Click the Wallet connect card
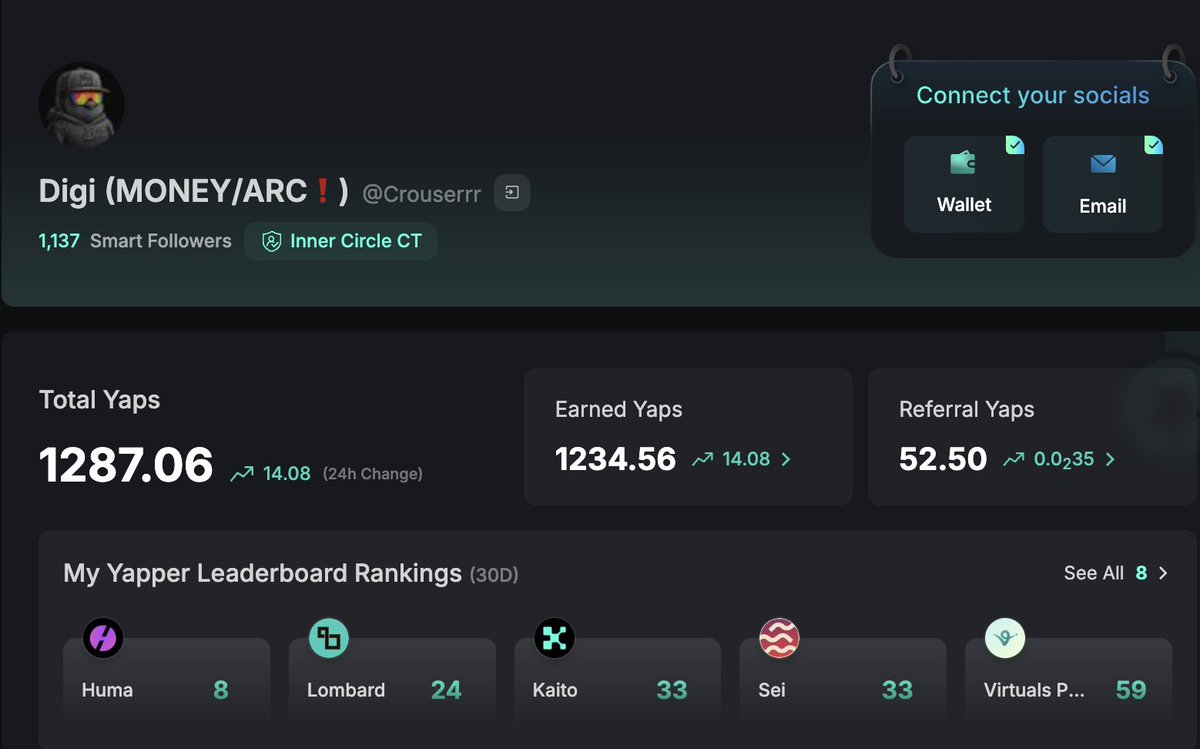This screenshot has height=749, width=1200. pos(964,184)
